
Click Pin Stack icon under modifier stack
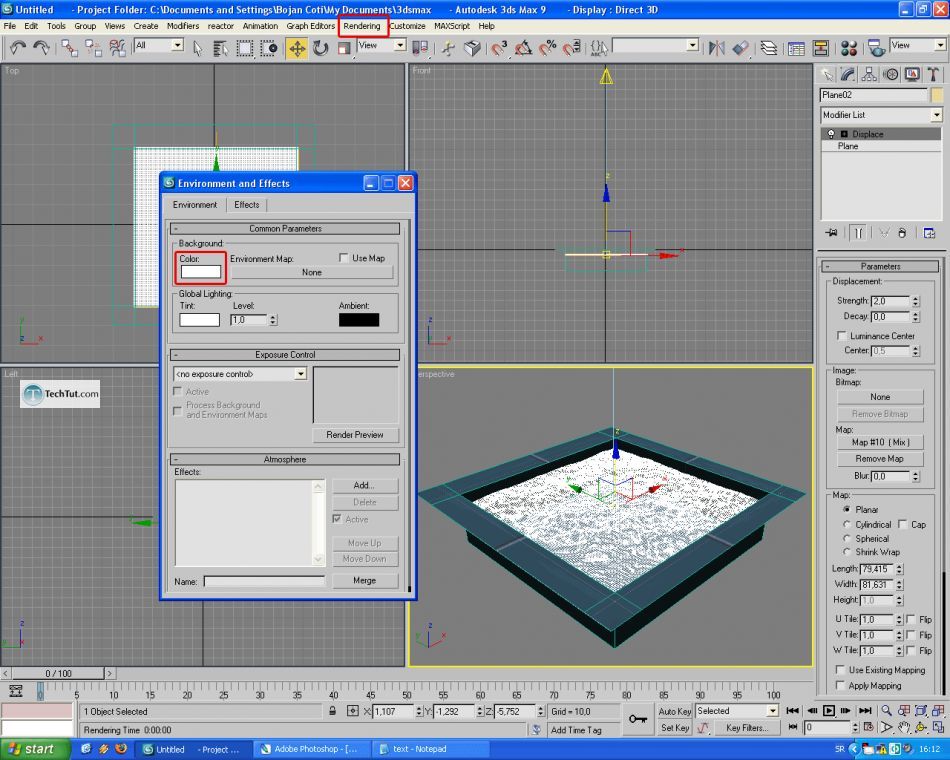[x=831, y=233]
